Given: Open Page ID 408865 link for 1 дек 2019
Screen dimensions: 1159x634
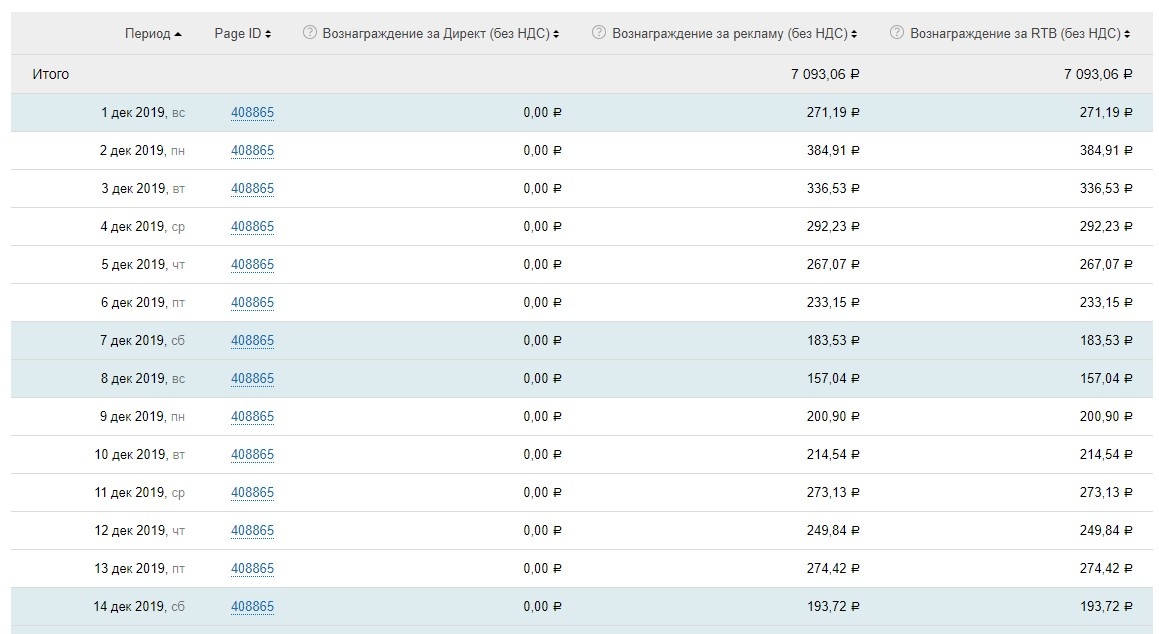Looking at the screenshot, I should pyautogui.click(x=252, y=113).
